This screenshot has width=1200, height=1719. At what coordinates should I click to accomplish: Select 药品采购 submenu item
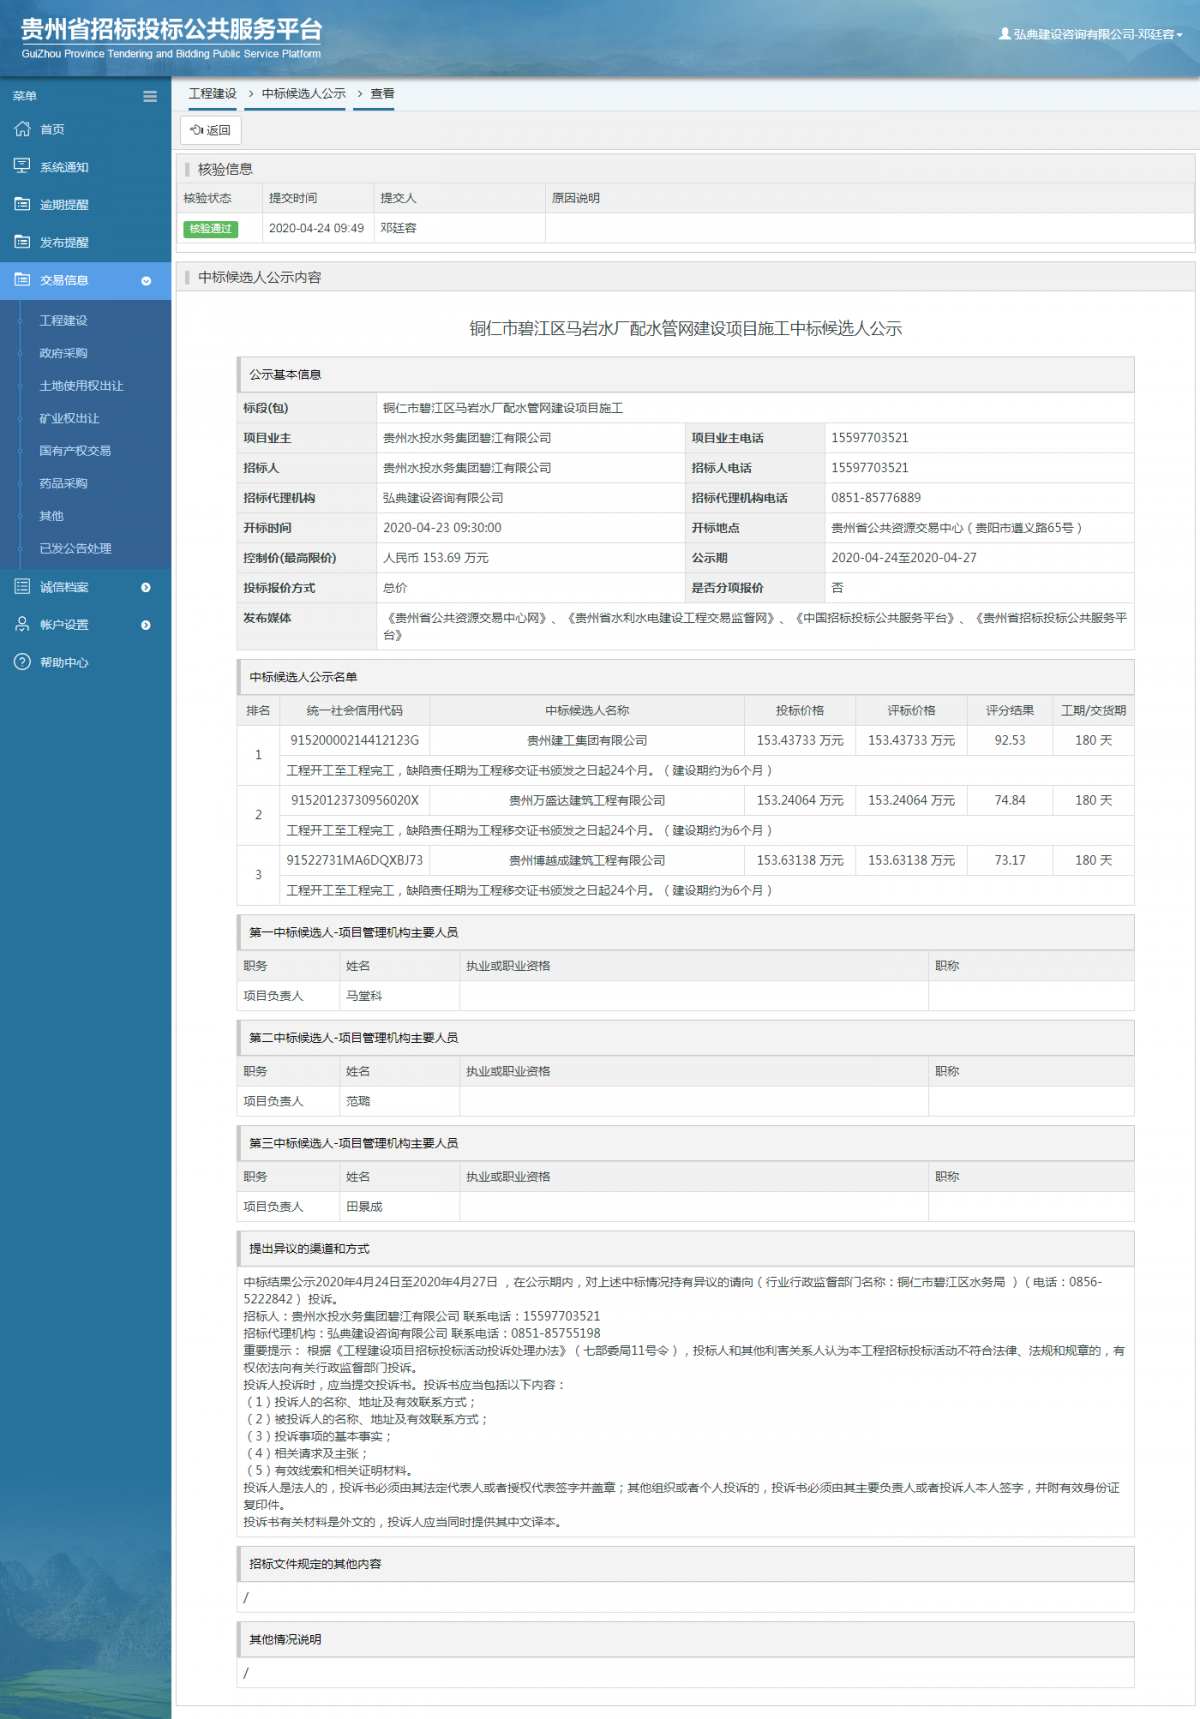(x=63, y=483)
